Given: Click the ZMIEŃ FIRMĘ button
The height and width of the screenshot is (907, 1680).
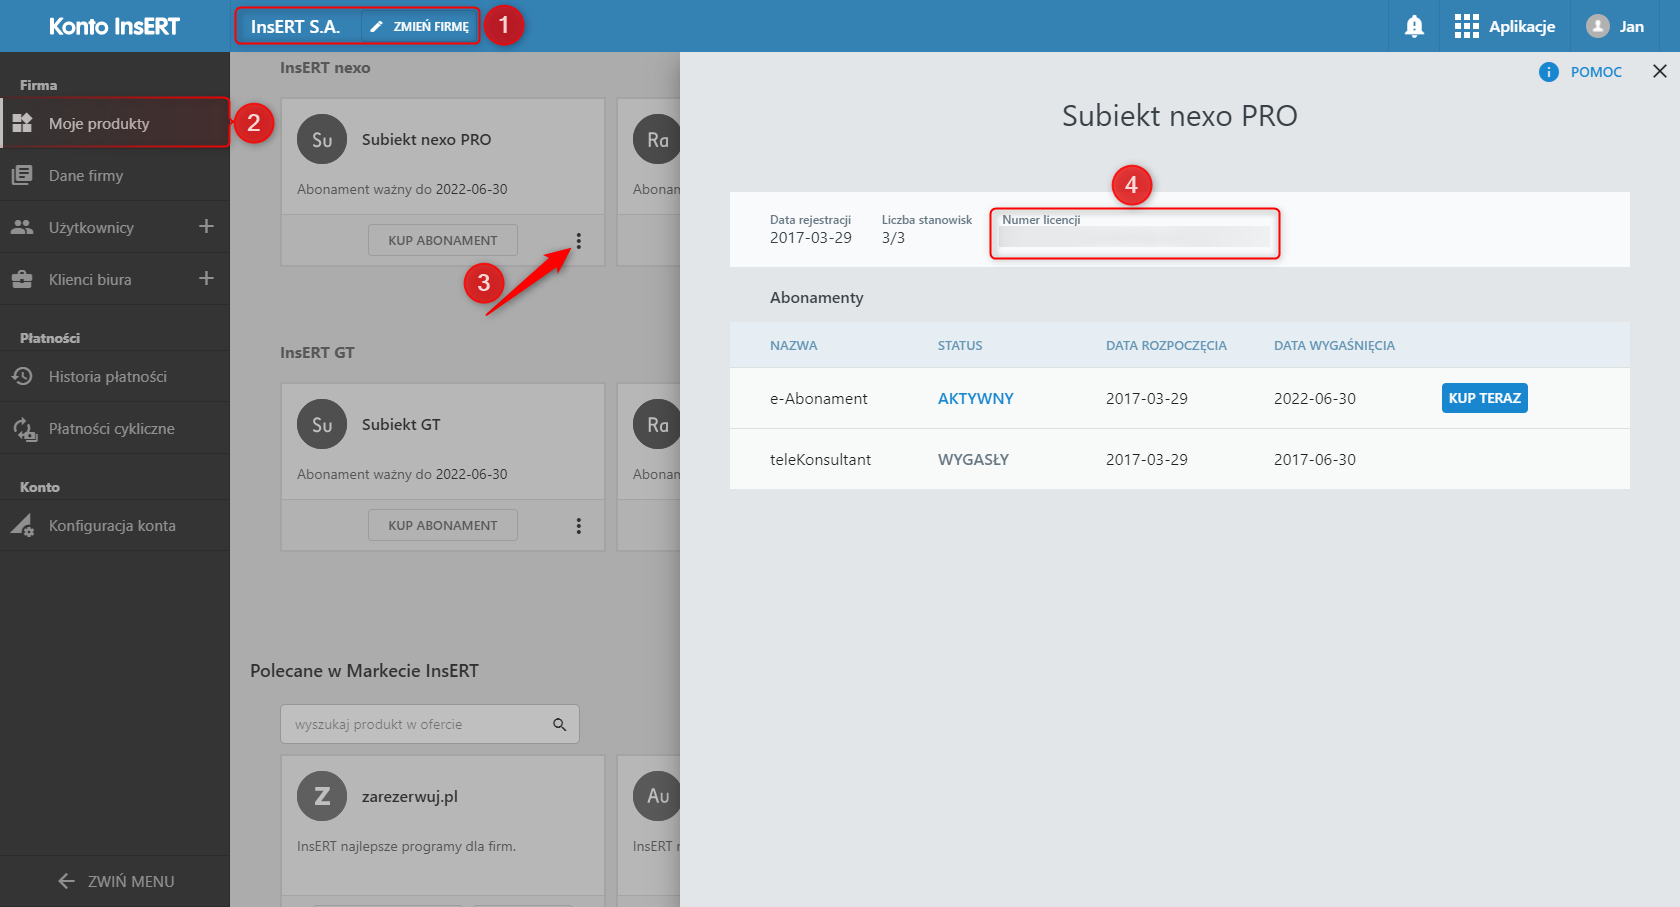Looking at the screenshot, I should pos(420,27).
